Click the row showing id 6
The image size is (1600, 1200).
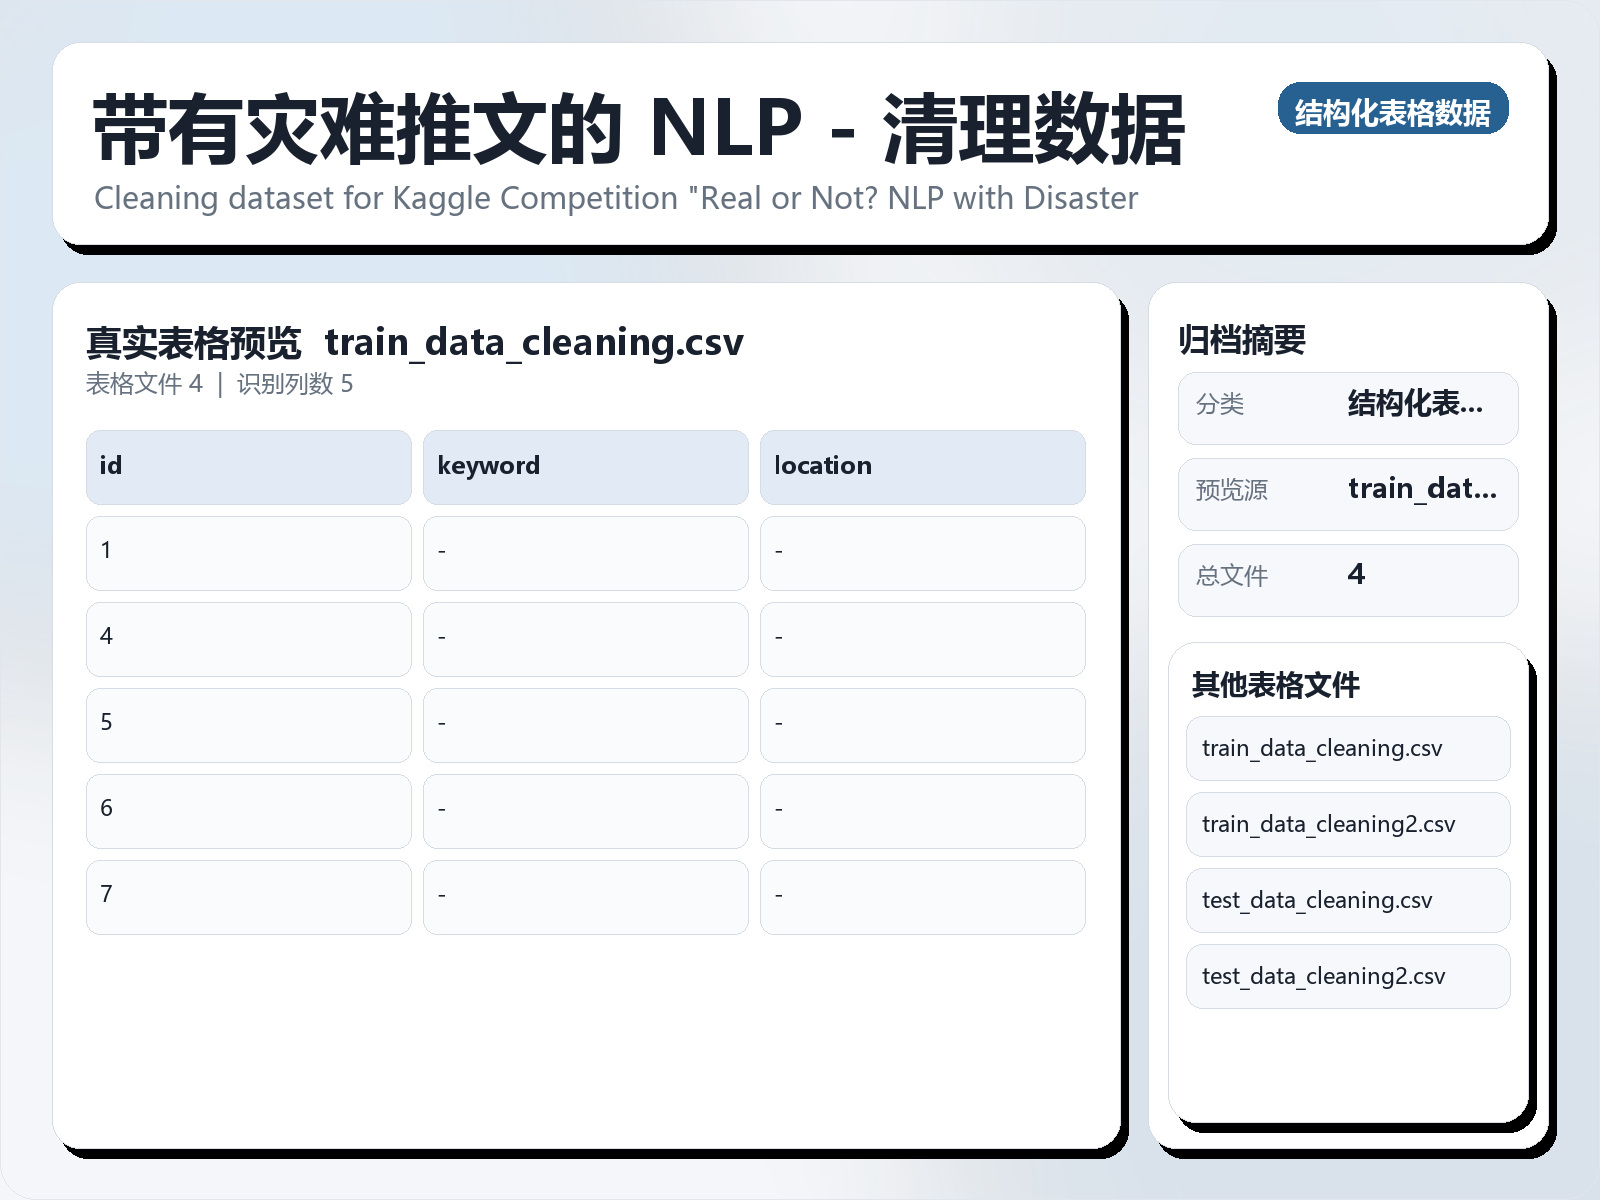248,811
